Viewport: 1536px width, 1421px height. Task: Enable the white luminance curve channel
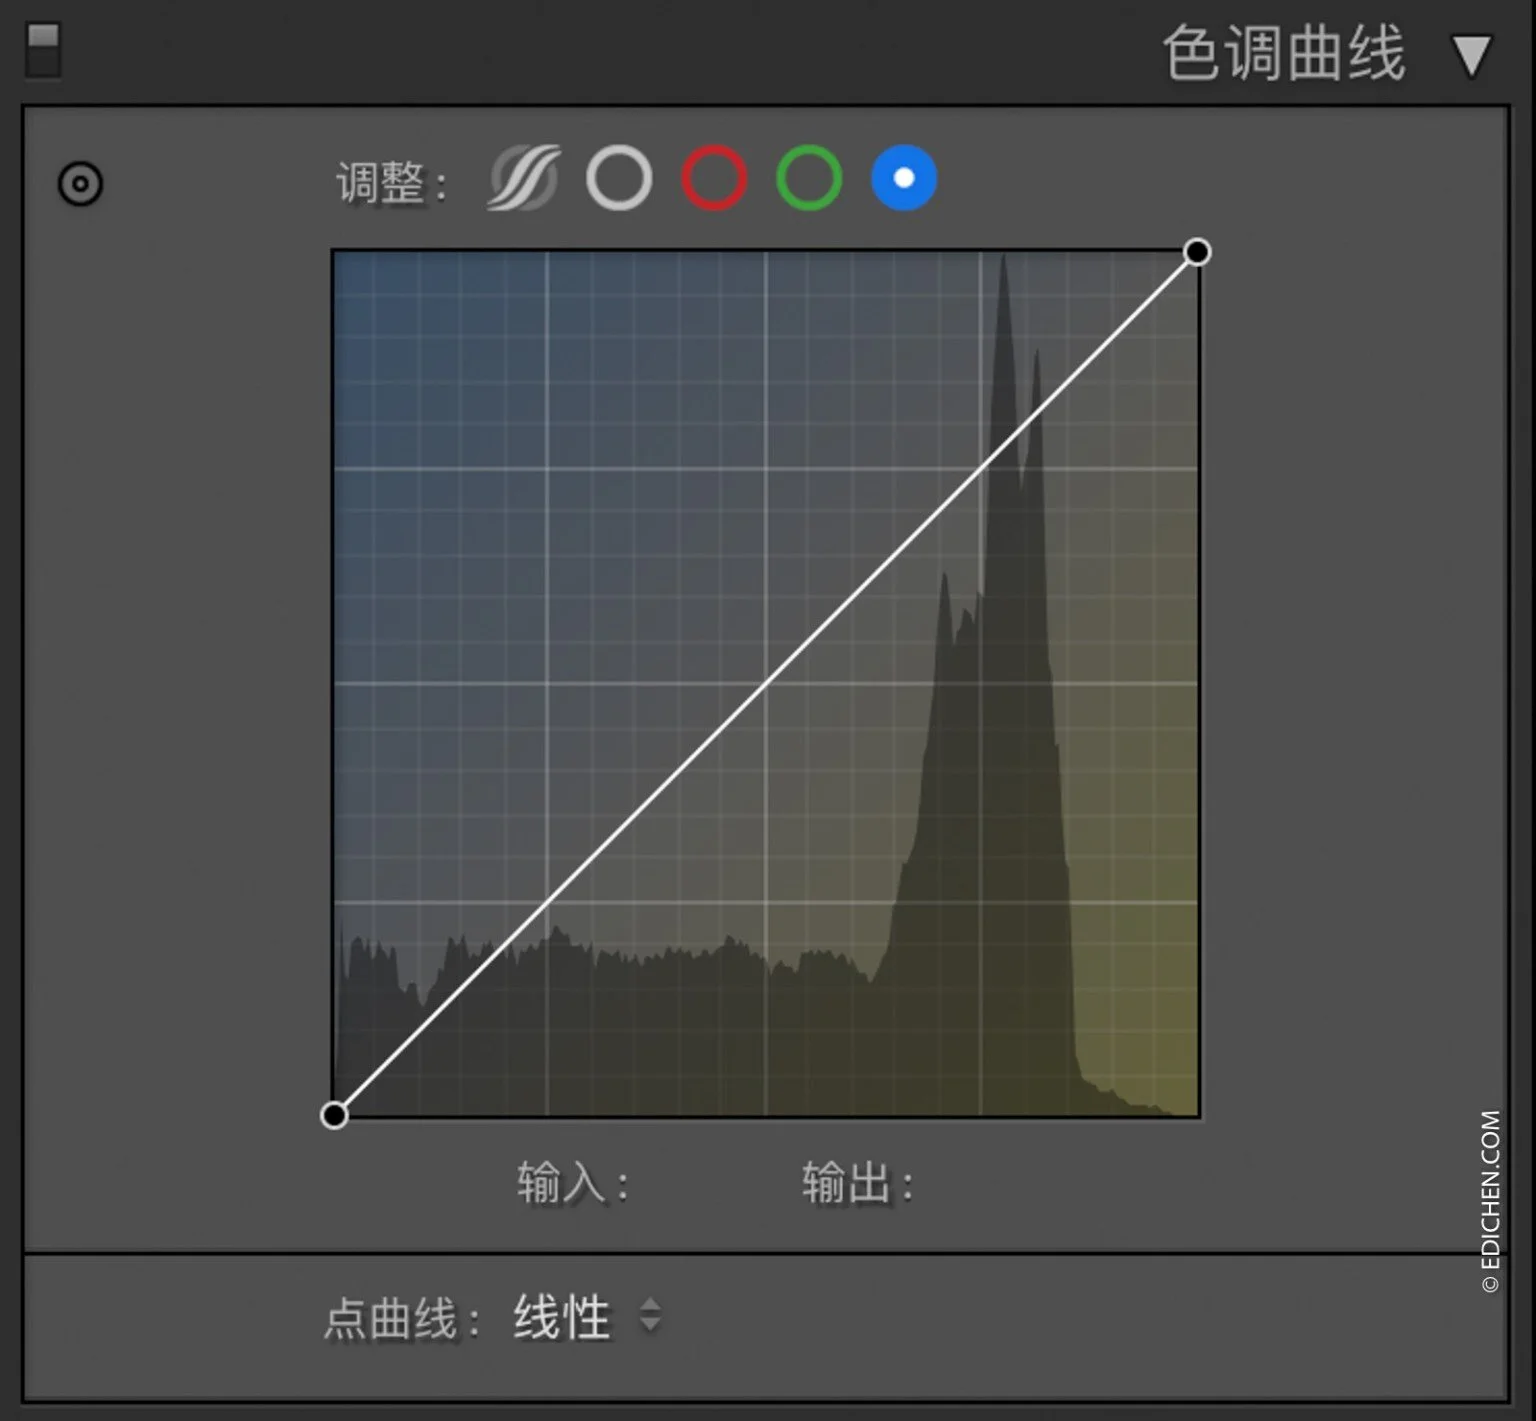618,178
